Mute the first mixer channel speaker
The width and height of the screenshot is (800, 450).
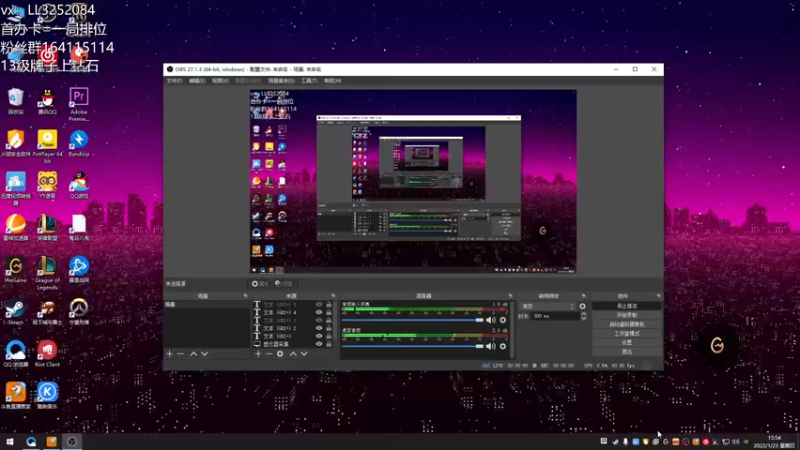click(x=490, y=320)
